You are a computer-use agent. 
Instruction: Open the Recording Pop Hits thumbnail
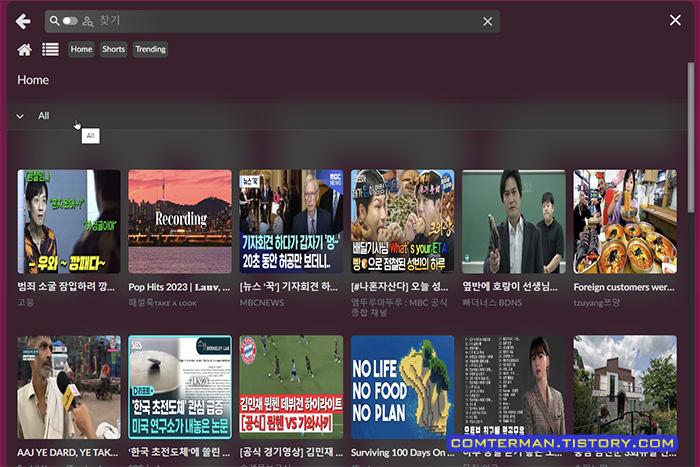(x=180, y=221)
